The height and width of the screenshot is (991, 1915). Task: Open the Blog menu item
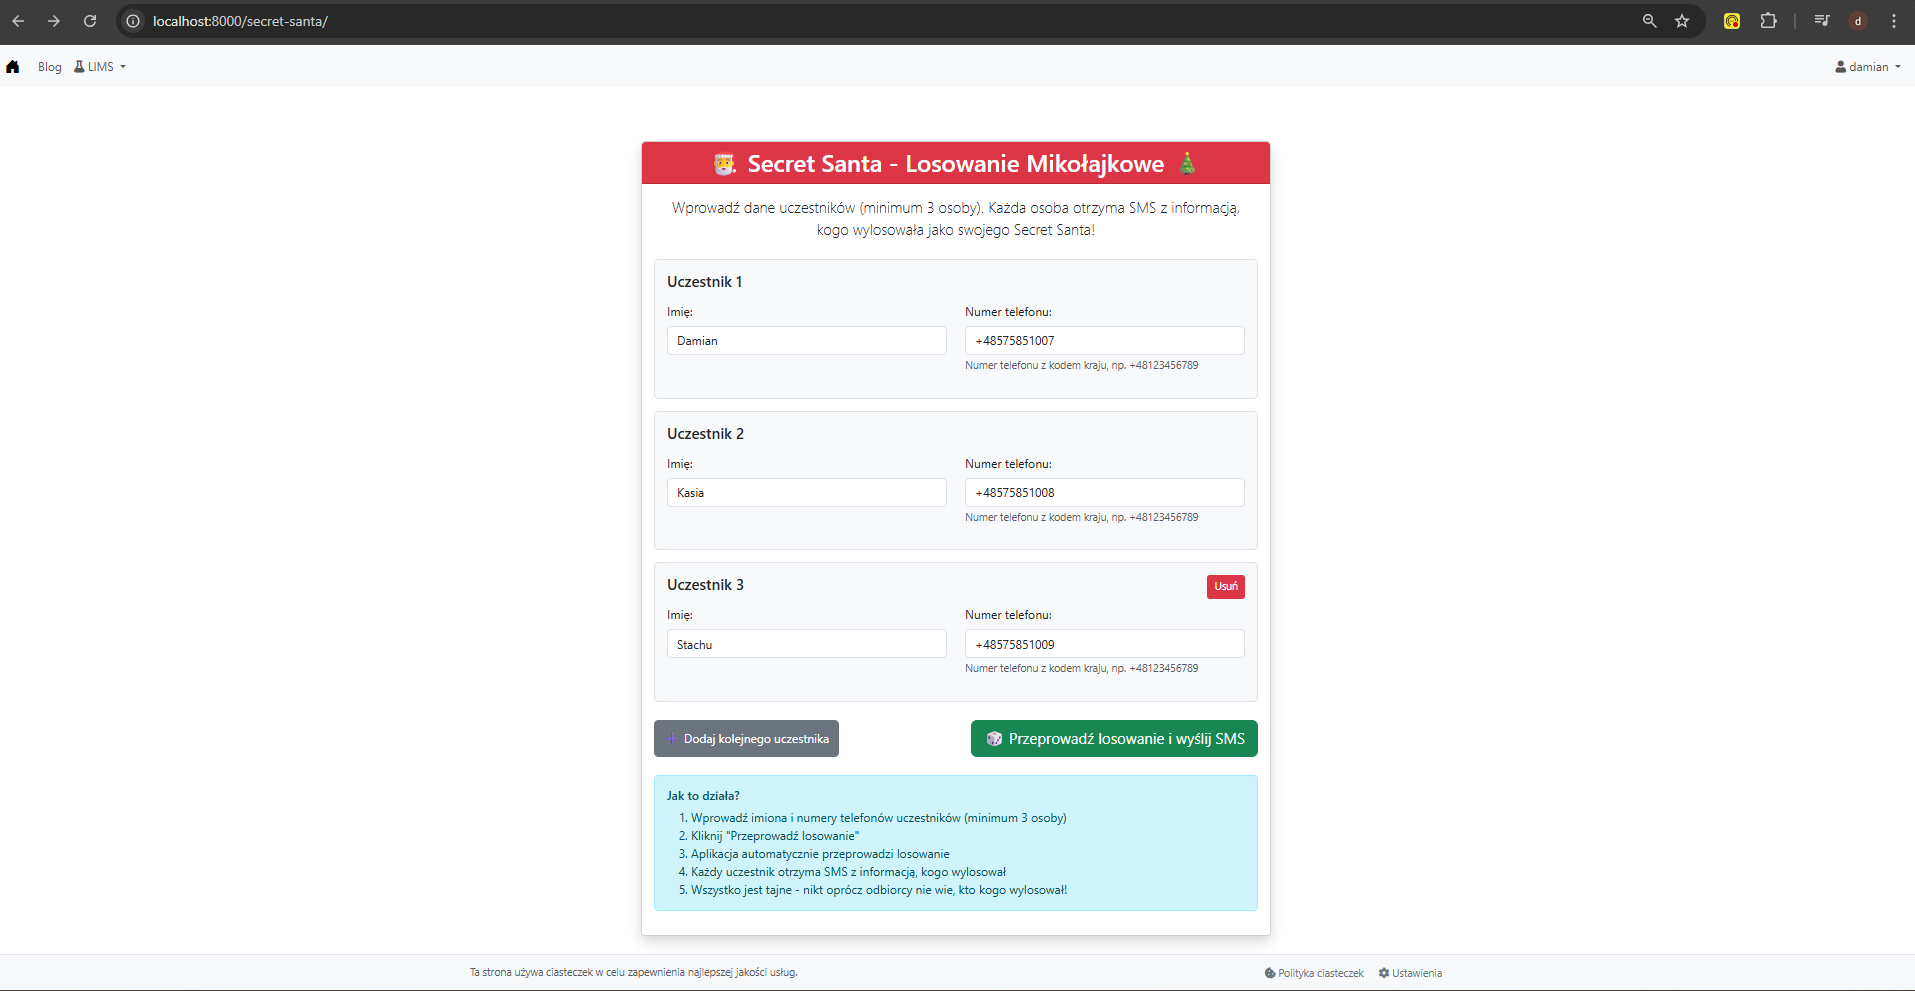pos(50,67)
